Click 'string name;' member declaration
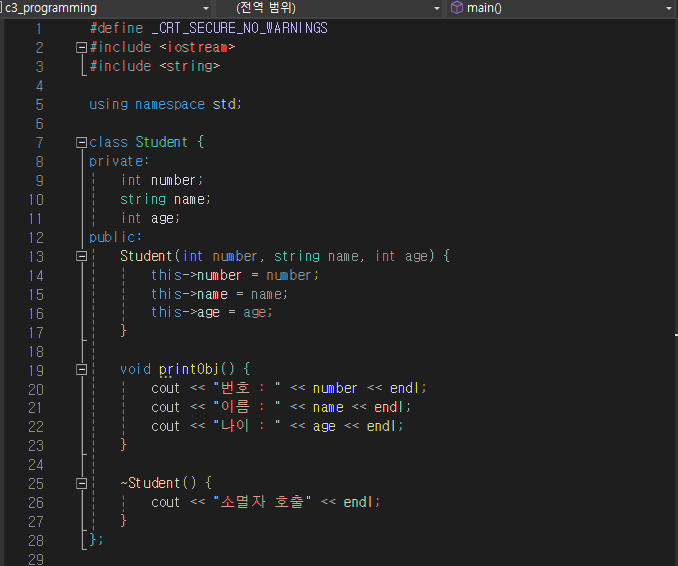Screen dimensions: 678x566 click(x=165, y=199)
